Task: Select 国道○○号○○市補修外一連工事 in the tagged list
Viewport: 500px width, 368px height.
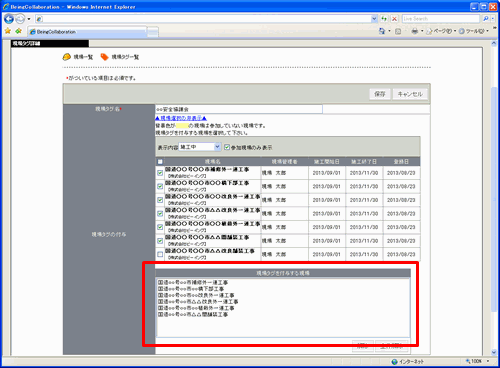Action: 193,282
